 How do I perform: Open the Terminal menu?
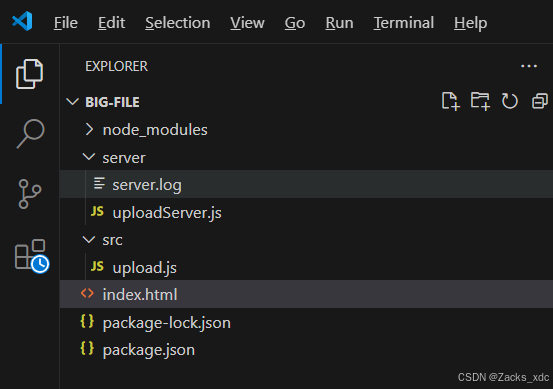pyautogui.click(x=404, y=23)
